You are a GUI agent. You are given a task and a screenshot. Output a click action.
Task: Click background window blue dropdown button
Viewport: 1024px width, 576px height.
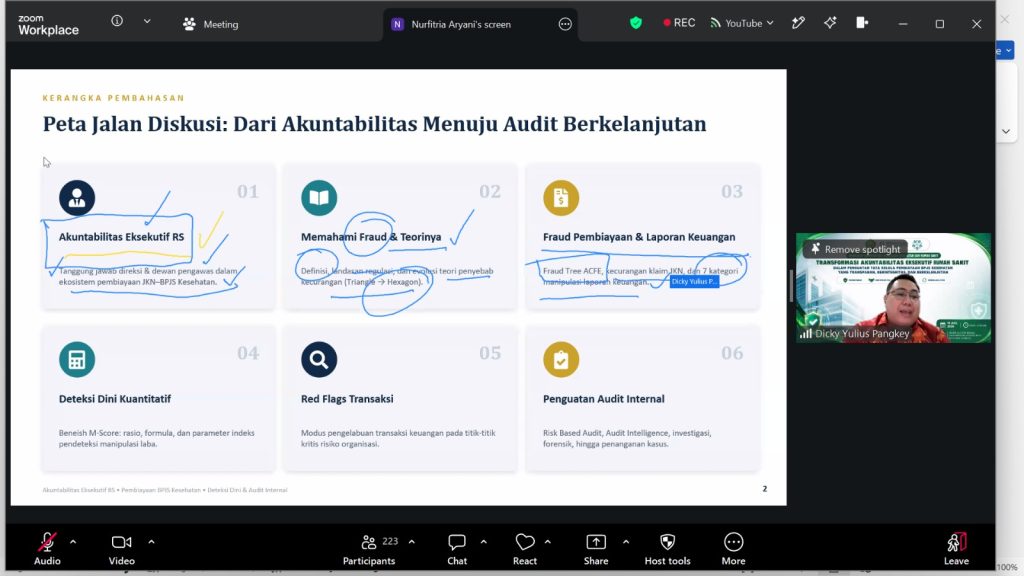pyautogui.click(x=1005, y=50)
